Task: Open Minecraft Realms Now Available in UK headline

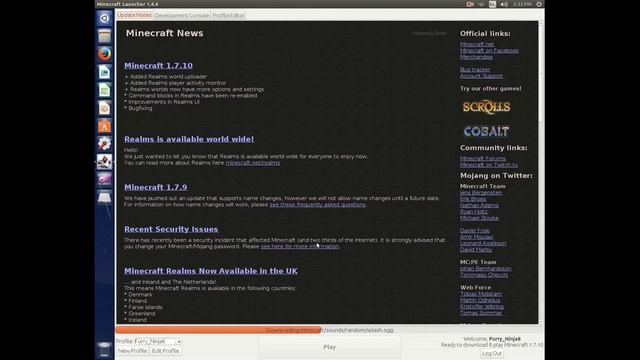Action: pyautogui.click(x=211, y=271)
